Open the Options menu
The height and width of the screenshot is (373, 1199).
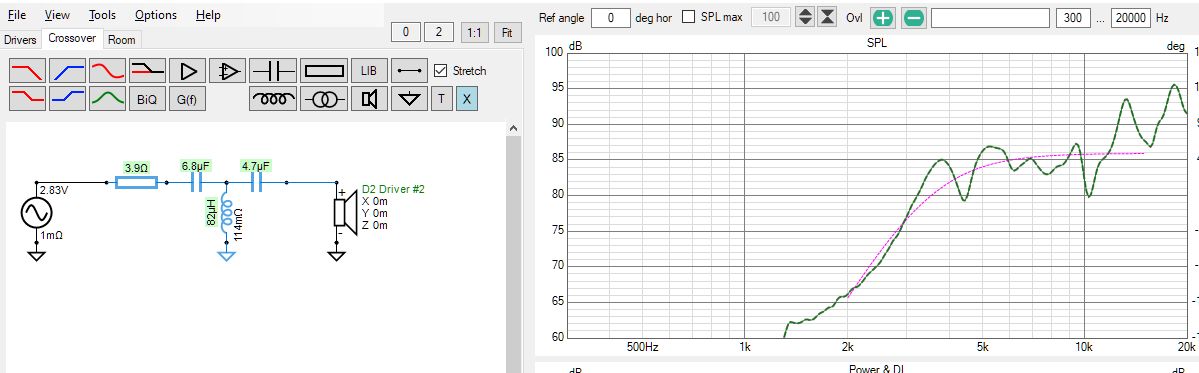155,15
